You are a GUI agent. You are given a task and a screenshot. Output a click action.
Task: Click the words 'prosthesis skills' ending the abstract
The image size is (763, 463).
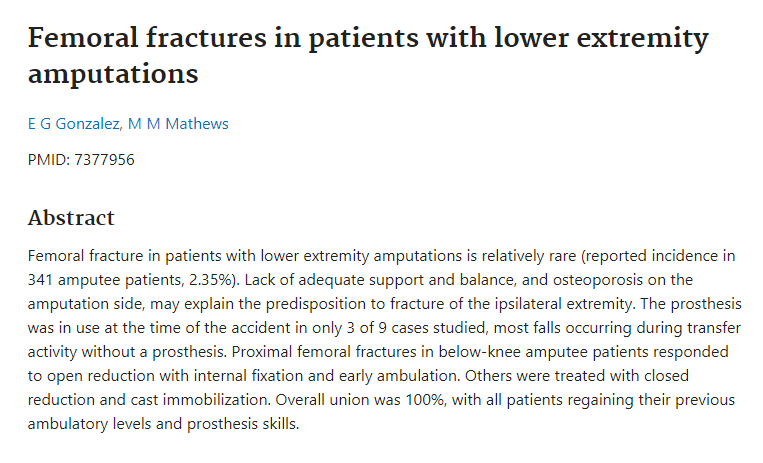[x=240, y=423]
